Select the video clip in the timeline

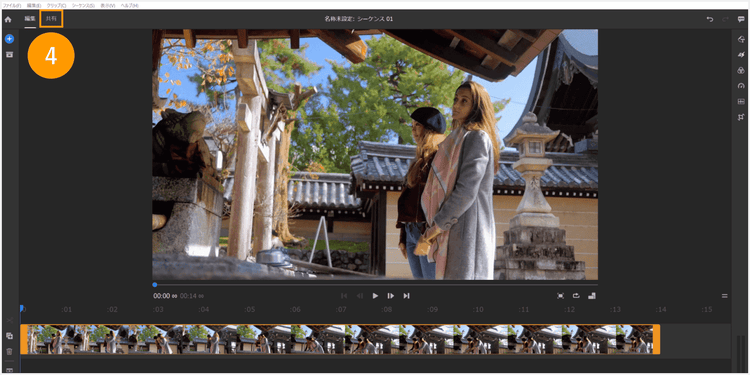pos(340,340)
